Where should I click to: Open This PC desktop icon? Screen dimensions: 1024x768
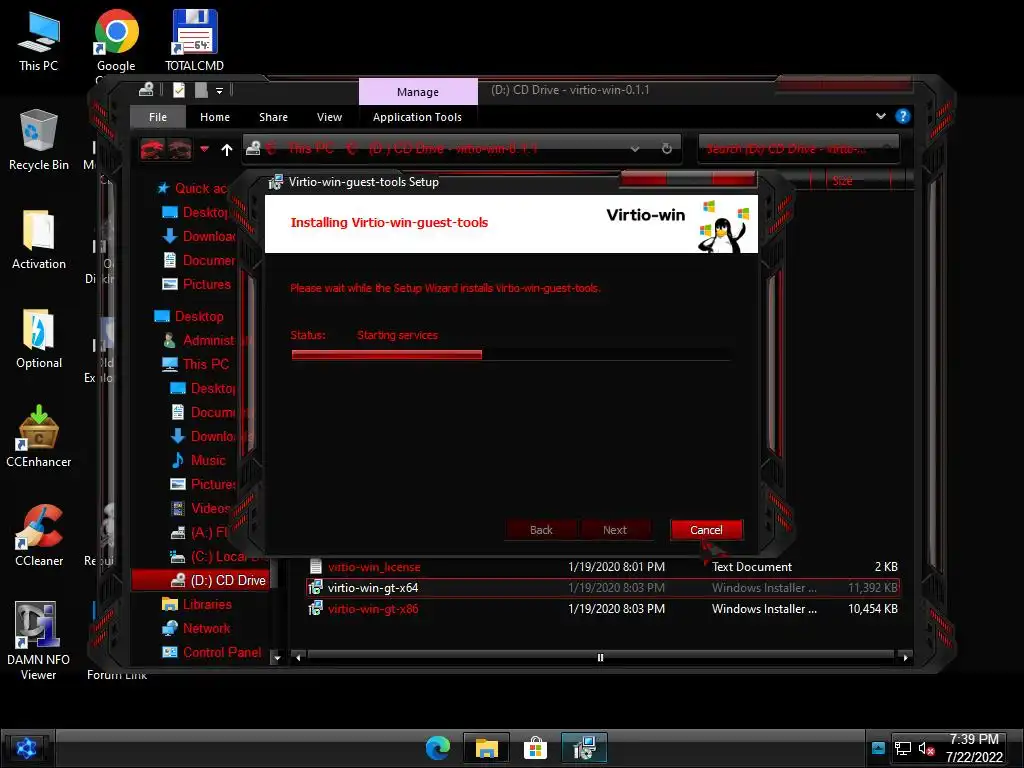coord(39,41)
